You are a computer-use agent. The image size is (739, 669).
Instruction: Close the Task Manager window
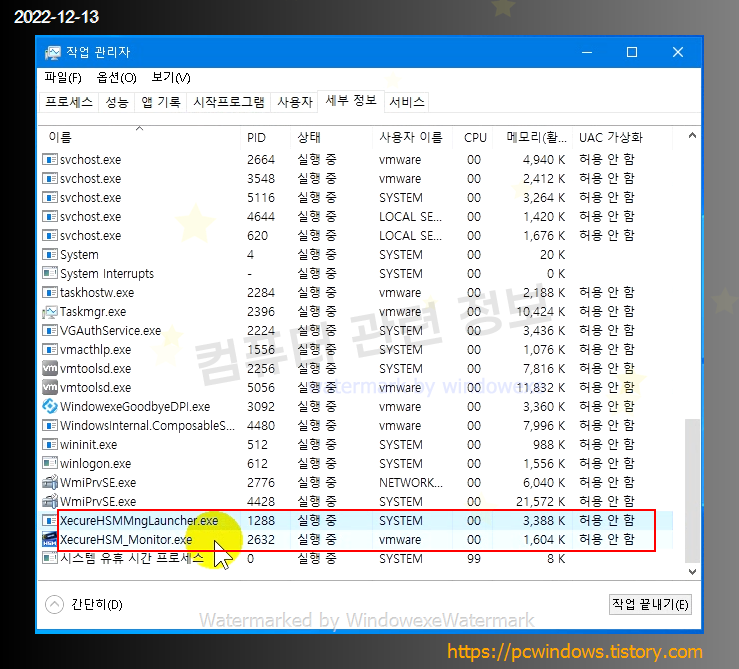(x=678, y=52)
